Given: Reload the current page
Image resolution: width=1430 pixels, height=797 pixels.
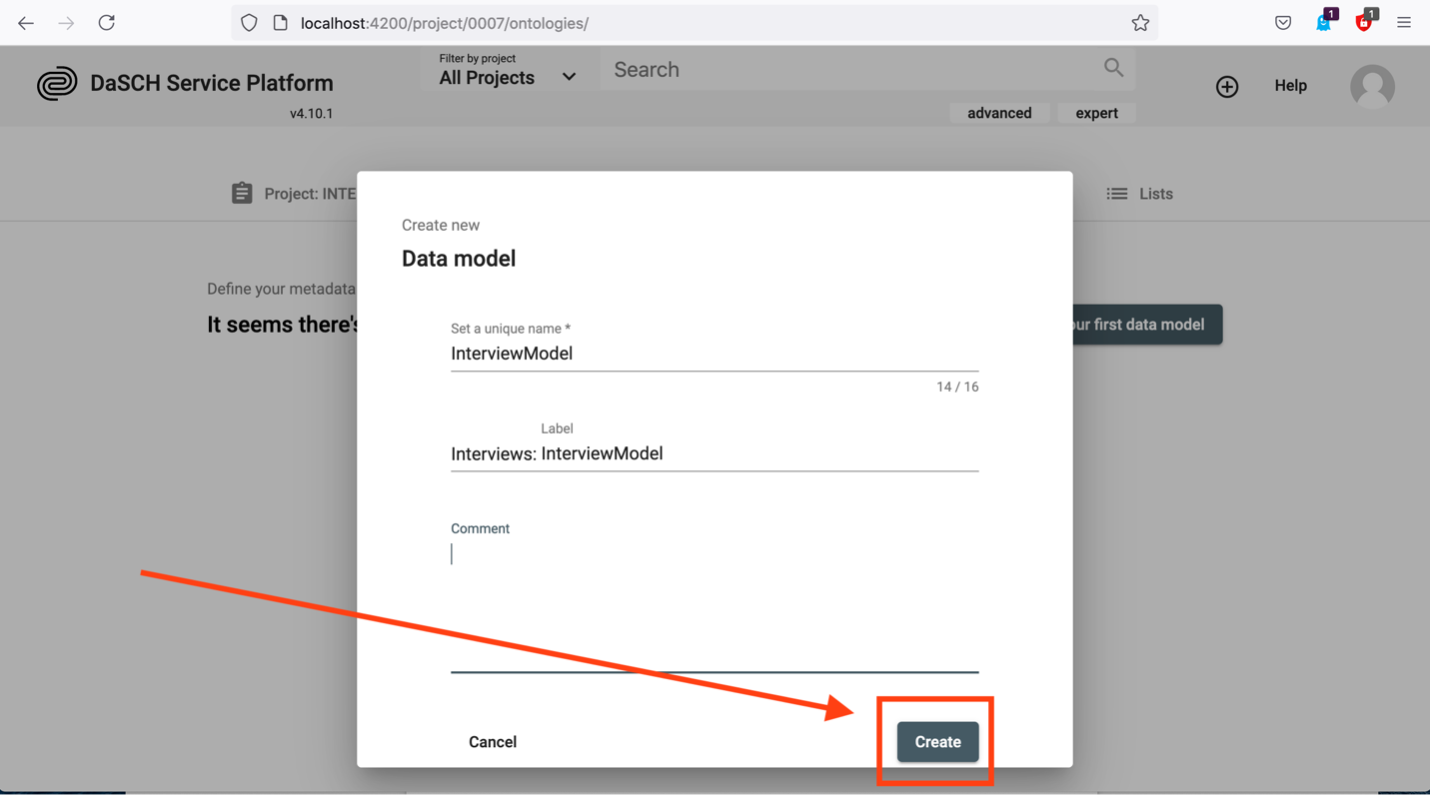Looking at the screenshot, I should (x=106, y=22).
